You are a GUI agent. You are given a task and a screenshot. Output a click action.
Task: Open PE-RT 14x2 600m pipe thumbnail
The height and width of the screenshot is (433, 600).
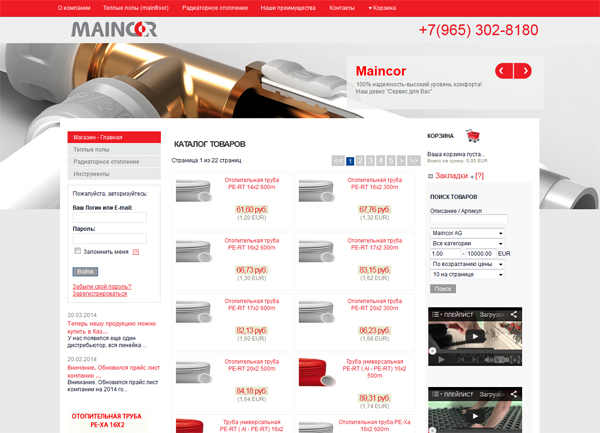coord(194,190)
